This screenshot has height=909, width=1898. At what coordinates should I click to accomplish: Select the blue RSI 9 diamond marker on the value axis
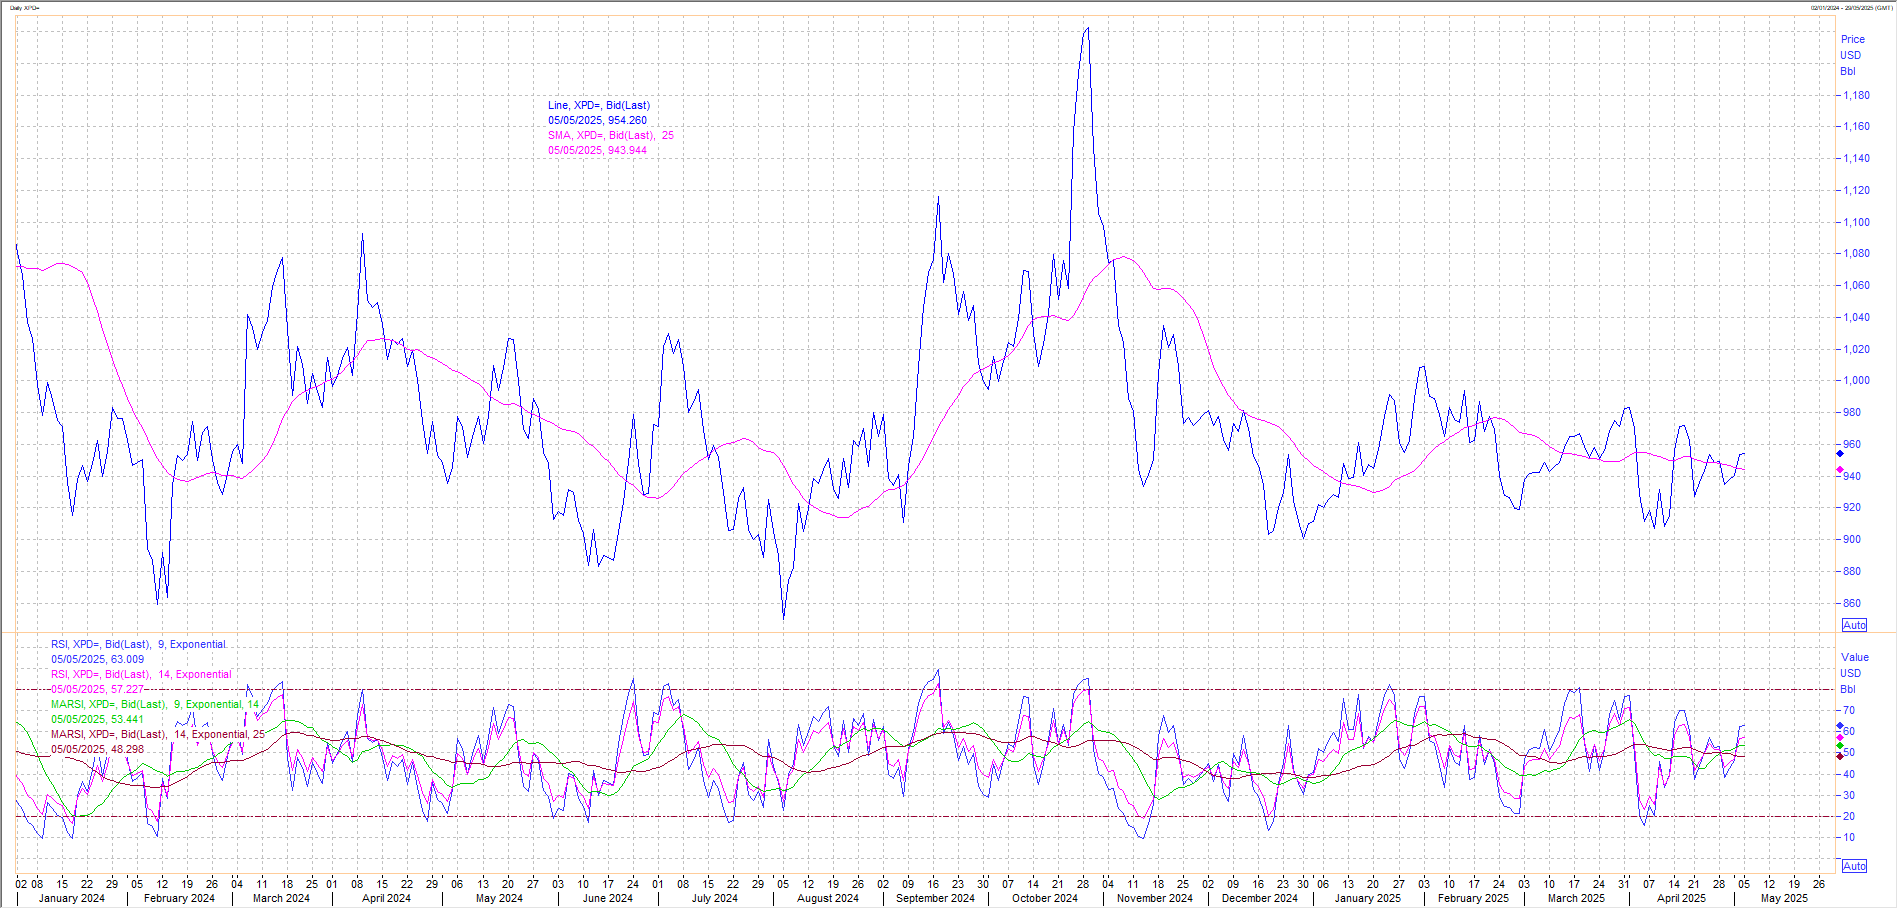coord(1840,726)
